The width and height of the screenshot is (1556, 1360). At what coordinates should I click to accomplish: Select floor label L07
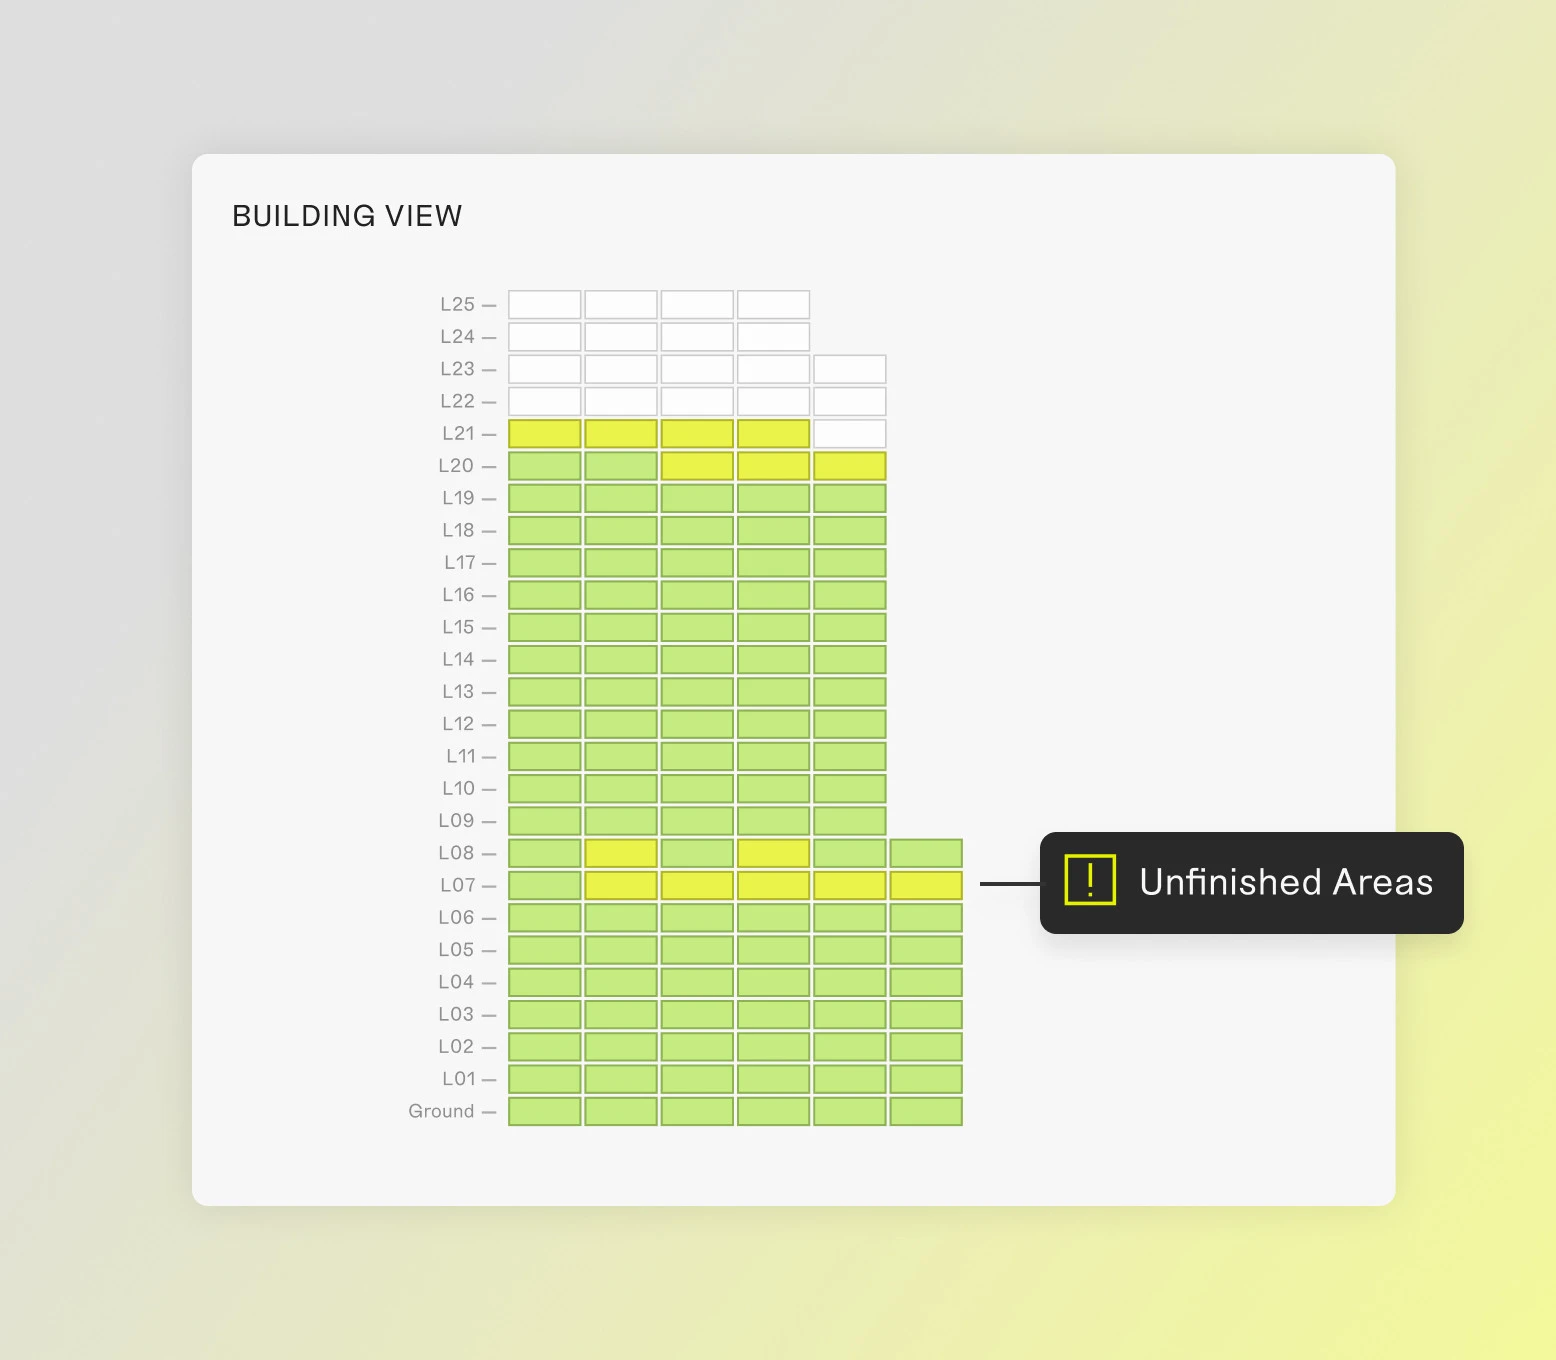(458, 885)
